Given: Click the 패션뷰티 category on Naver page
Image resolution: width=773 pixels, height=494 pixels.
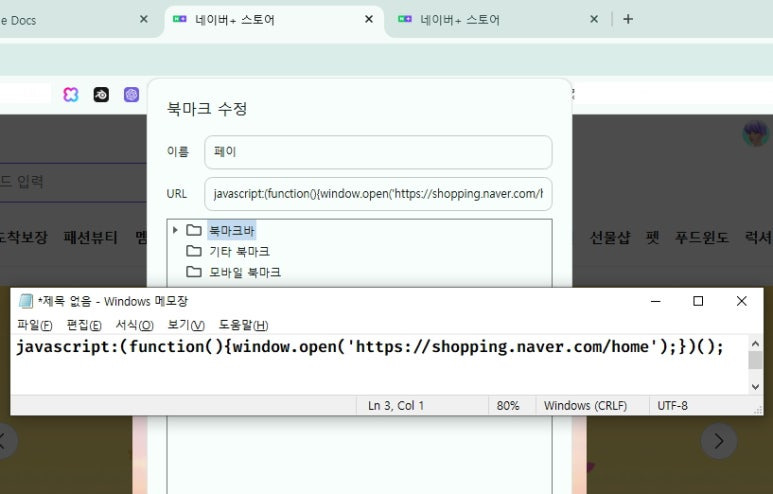Looking at the screenshot, I should click(91, 237).
